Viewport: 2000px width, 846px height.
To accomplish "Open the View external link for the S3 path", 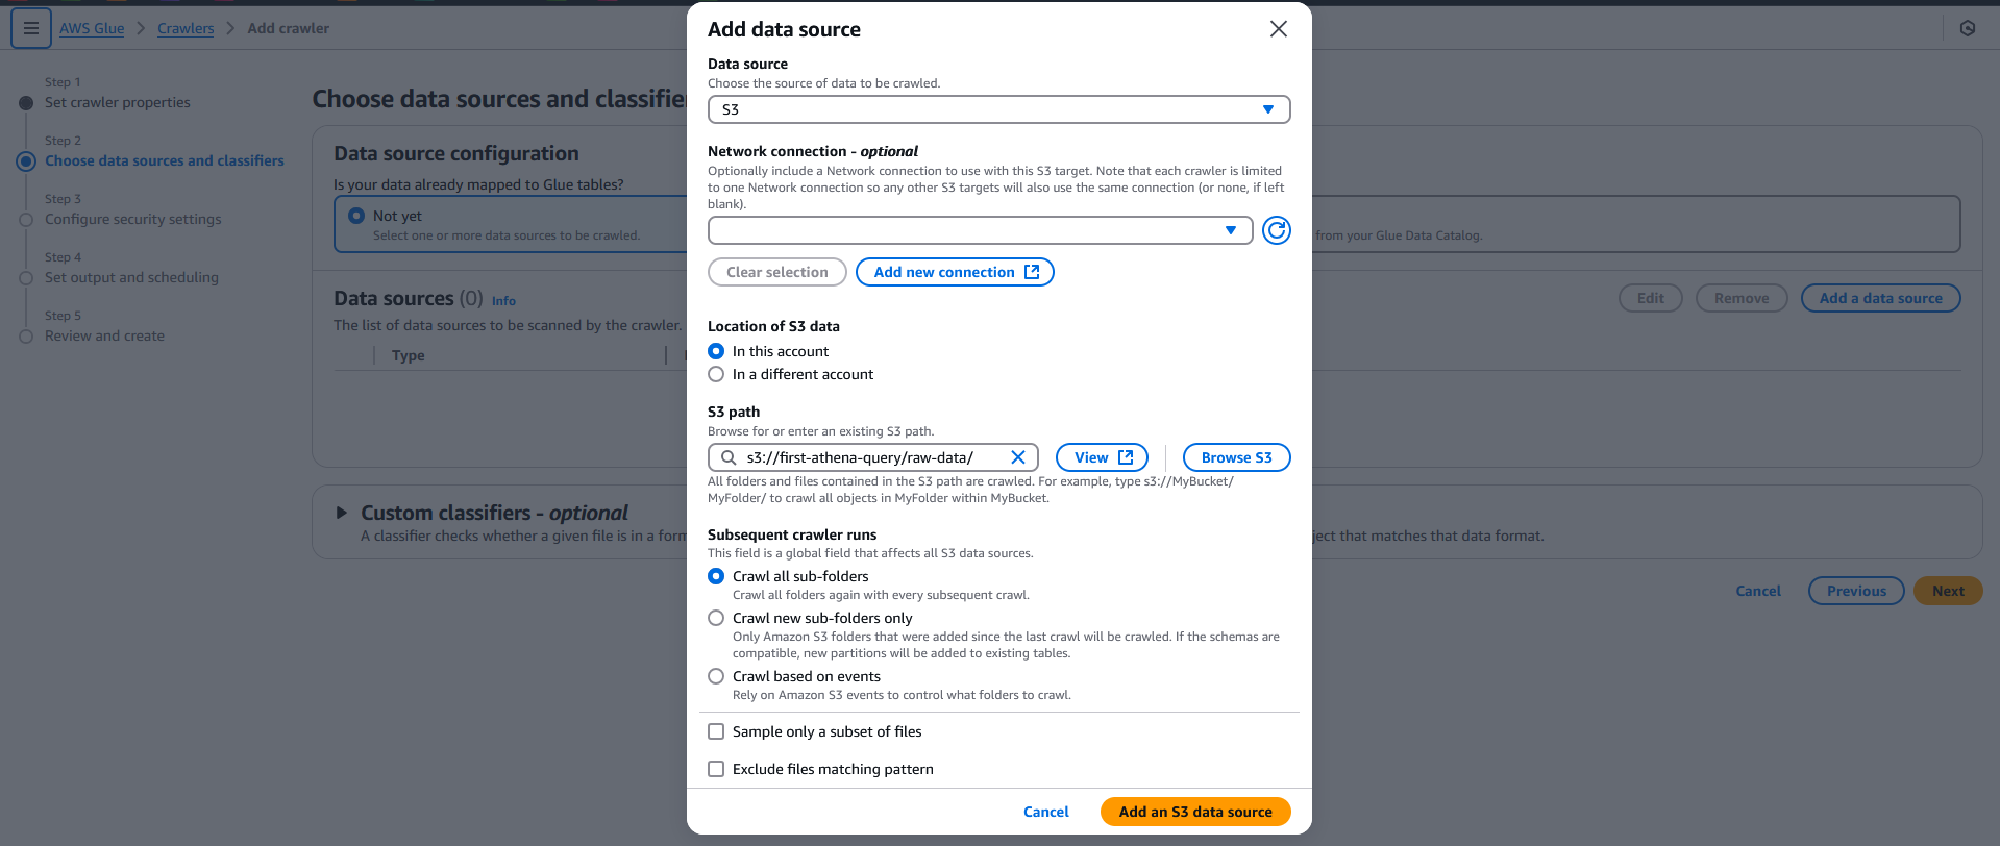I will [1101, 457].
